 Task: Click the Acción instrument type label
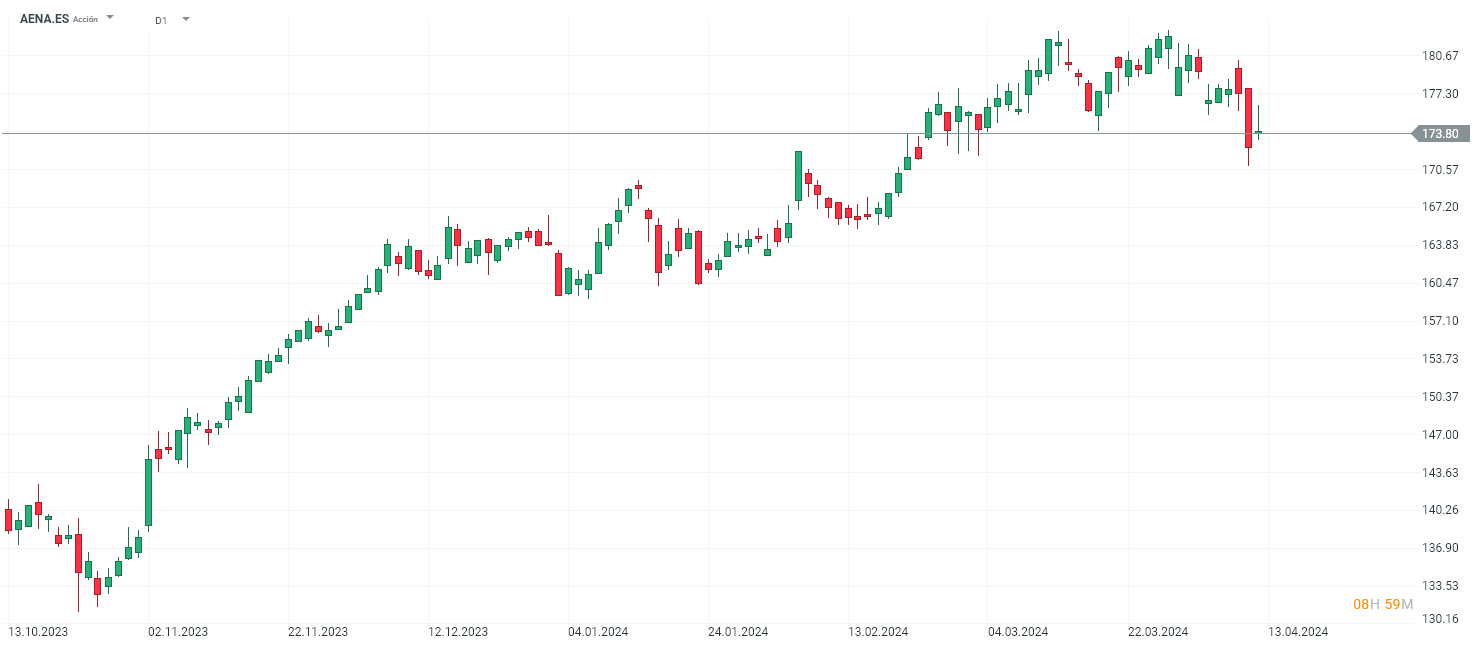[85, 20]
